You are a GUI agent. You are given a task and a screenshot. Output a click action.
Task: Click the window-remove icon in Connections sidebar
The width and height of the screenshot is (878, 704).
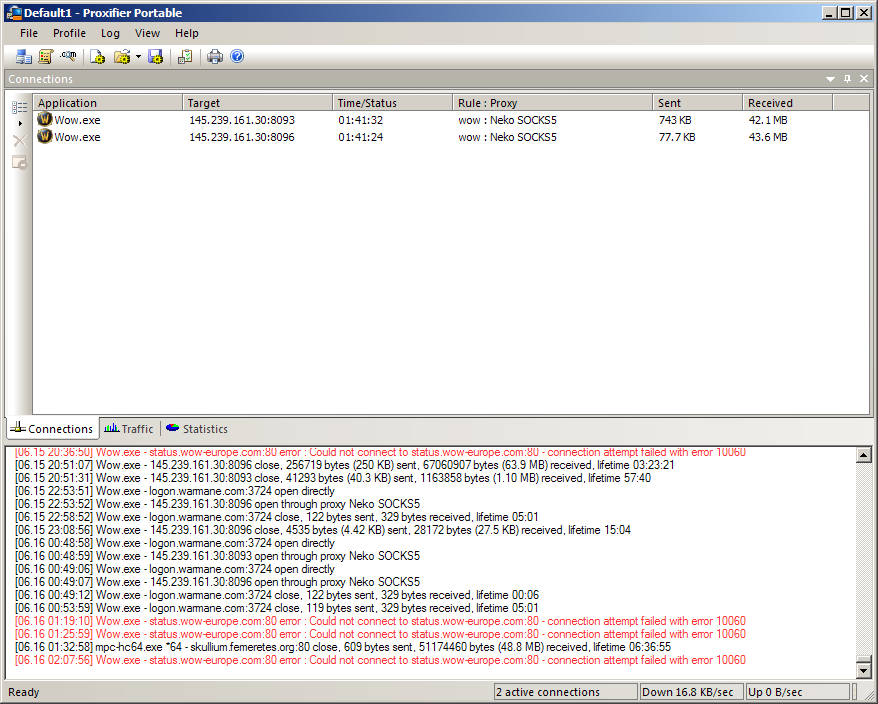pyautogui.click(x=20, y=162)
